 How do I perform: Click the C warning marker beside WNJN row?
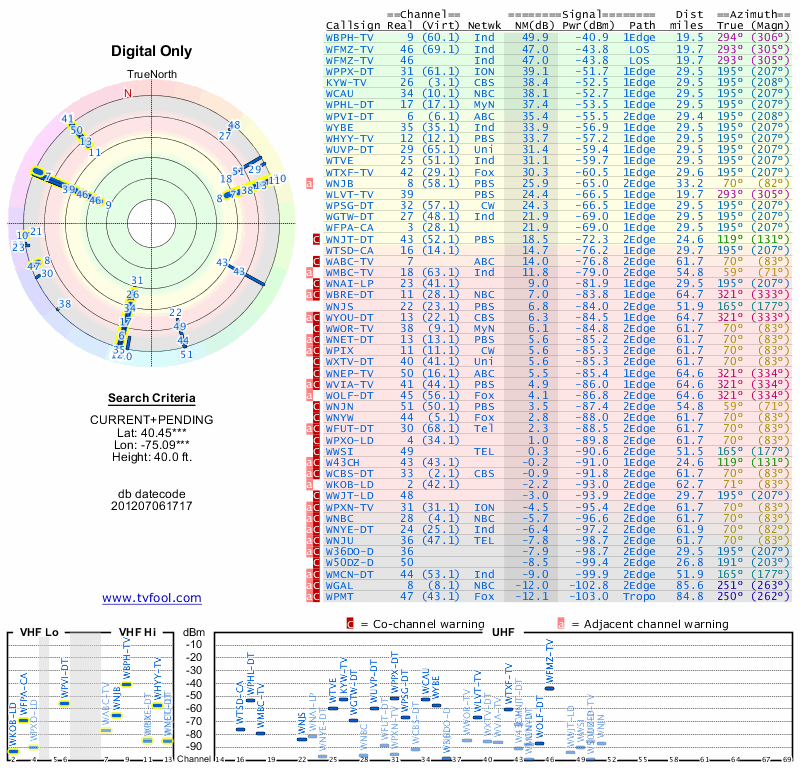click(316, 407)
